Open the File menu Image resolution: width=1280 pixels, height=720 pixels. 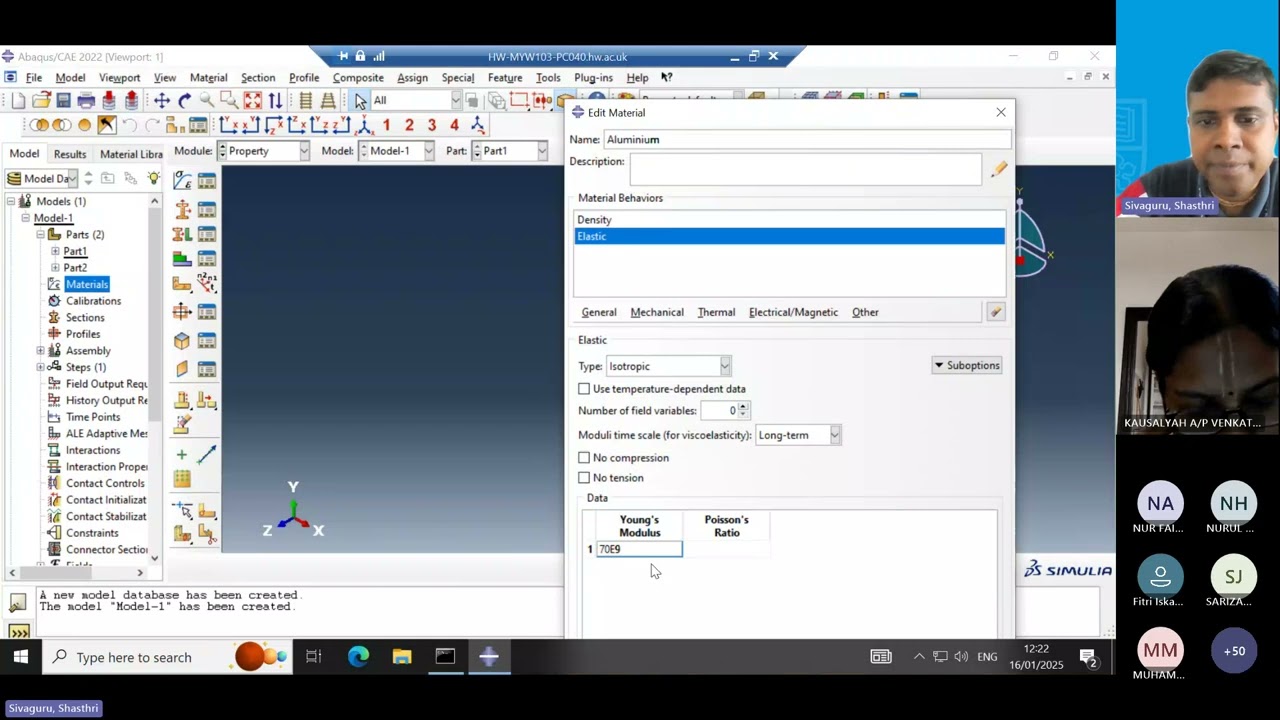tap(33, 77)
